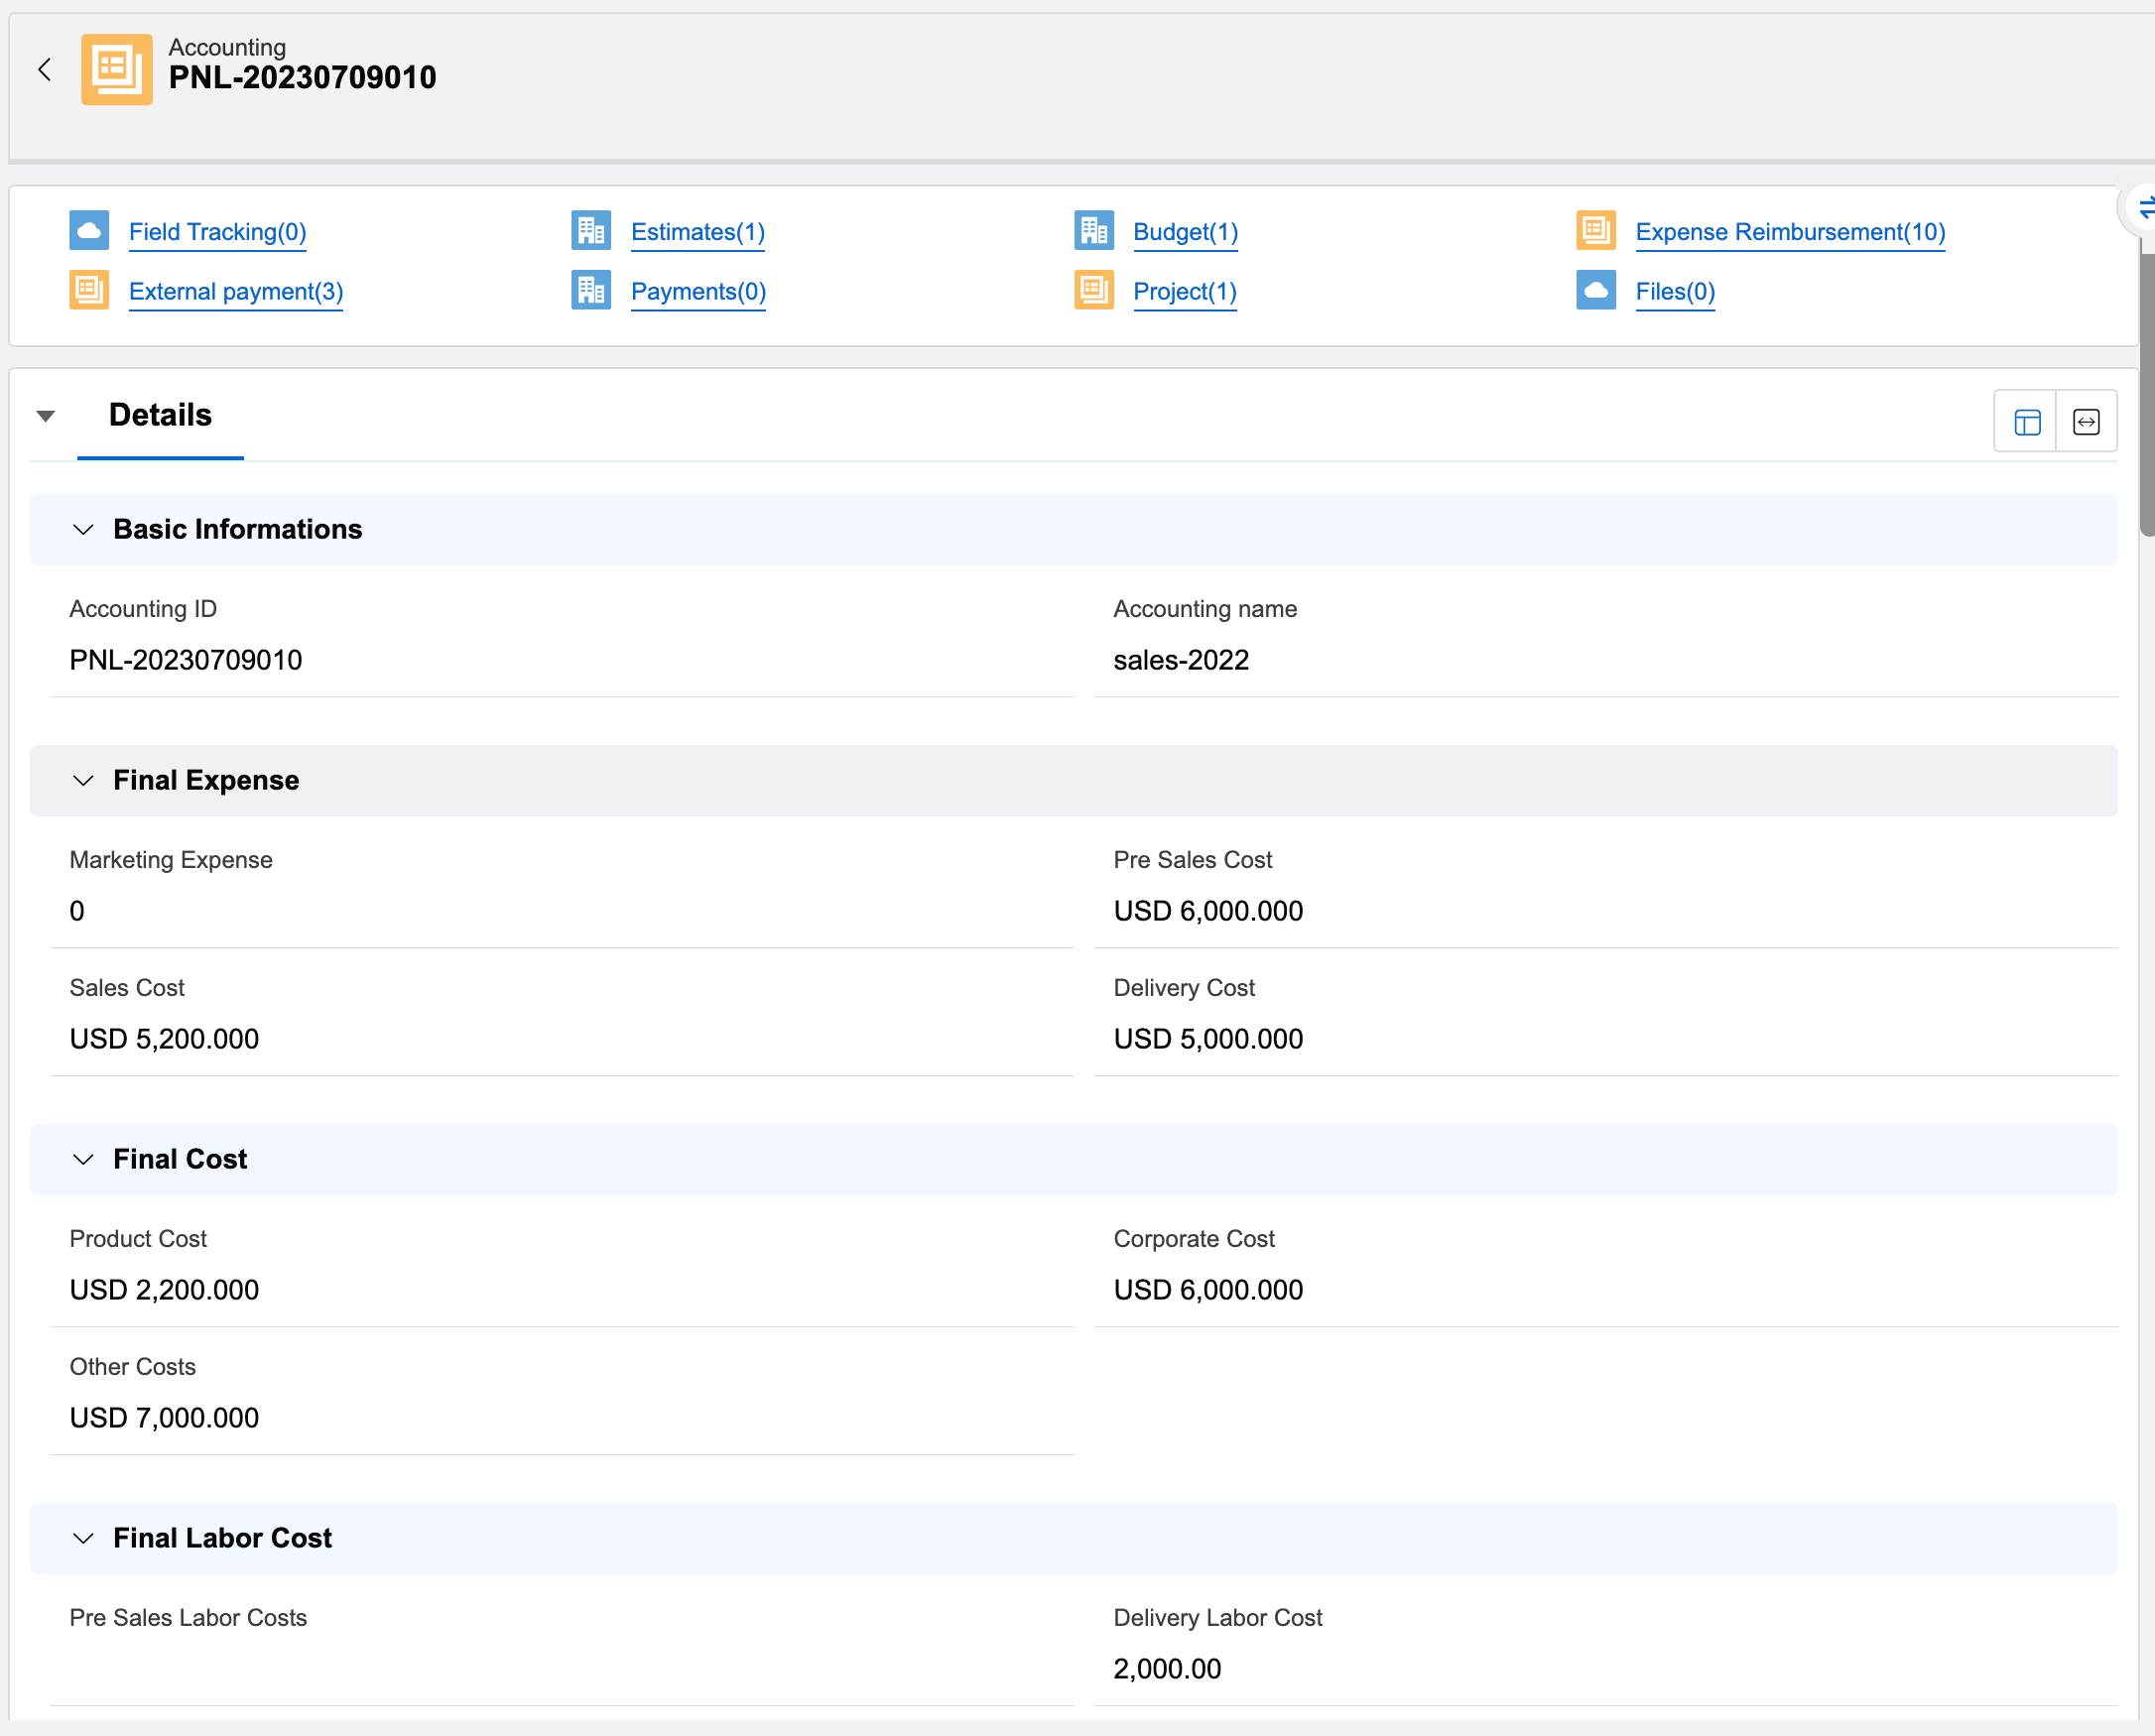Click the Expense Reimbursement icon
This screenshot has height=1736, width=2155.
point(1595,231)
